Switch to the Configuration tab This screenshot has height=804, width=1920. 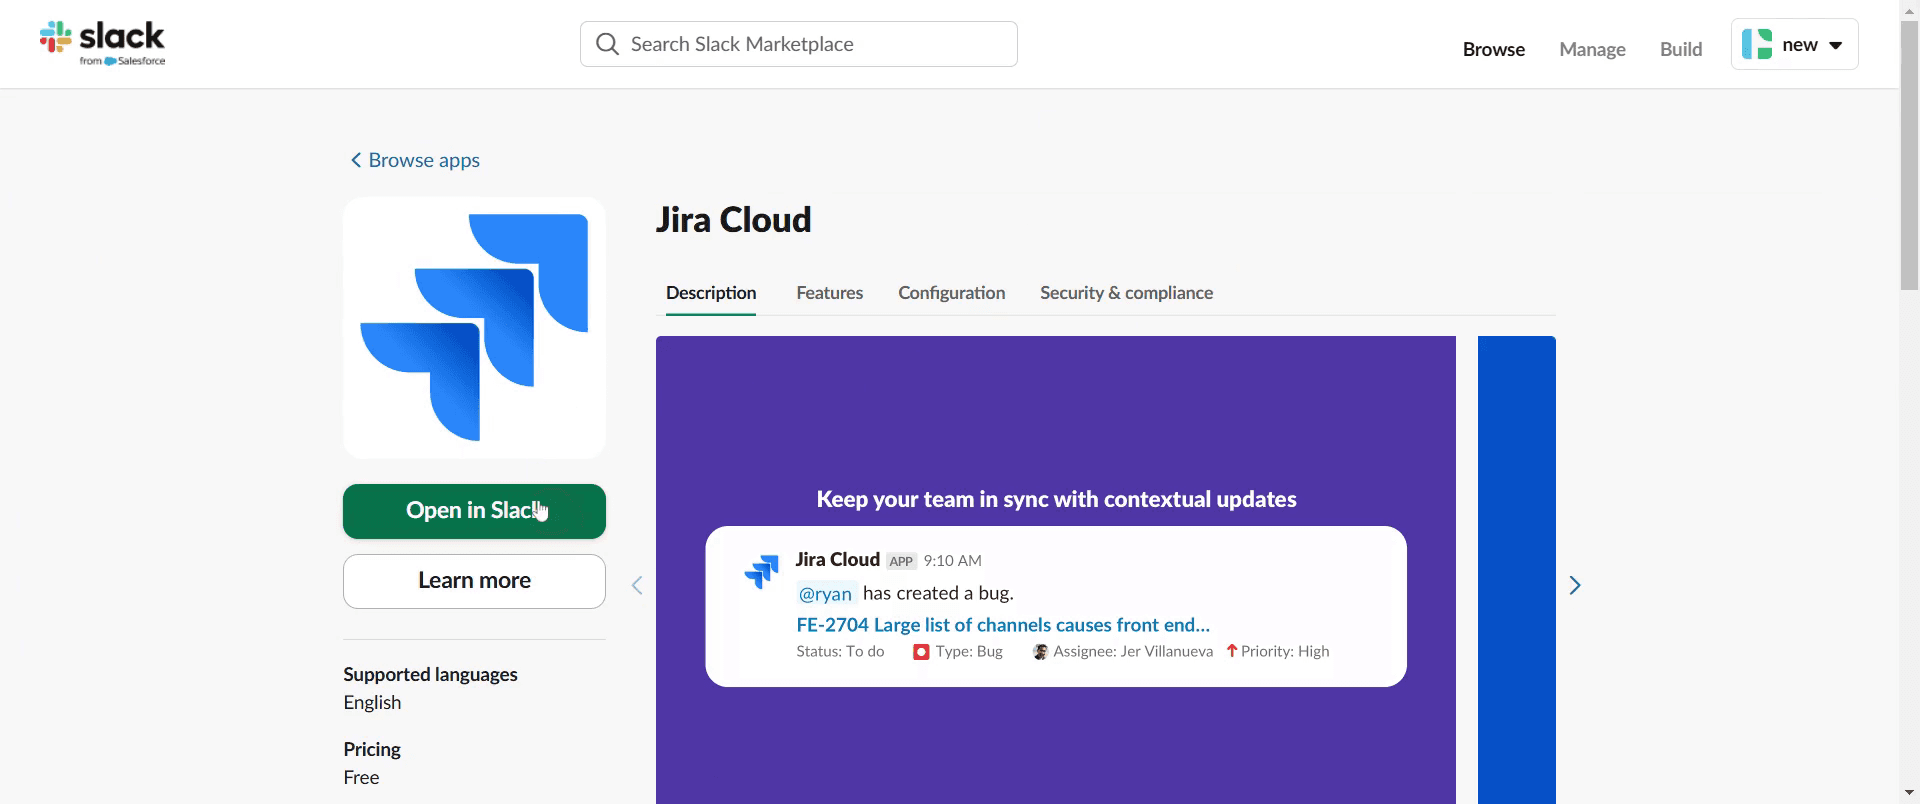pyautogui.click(x=952, y=293)
